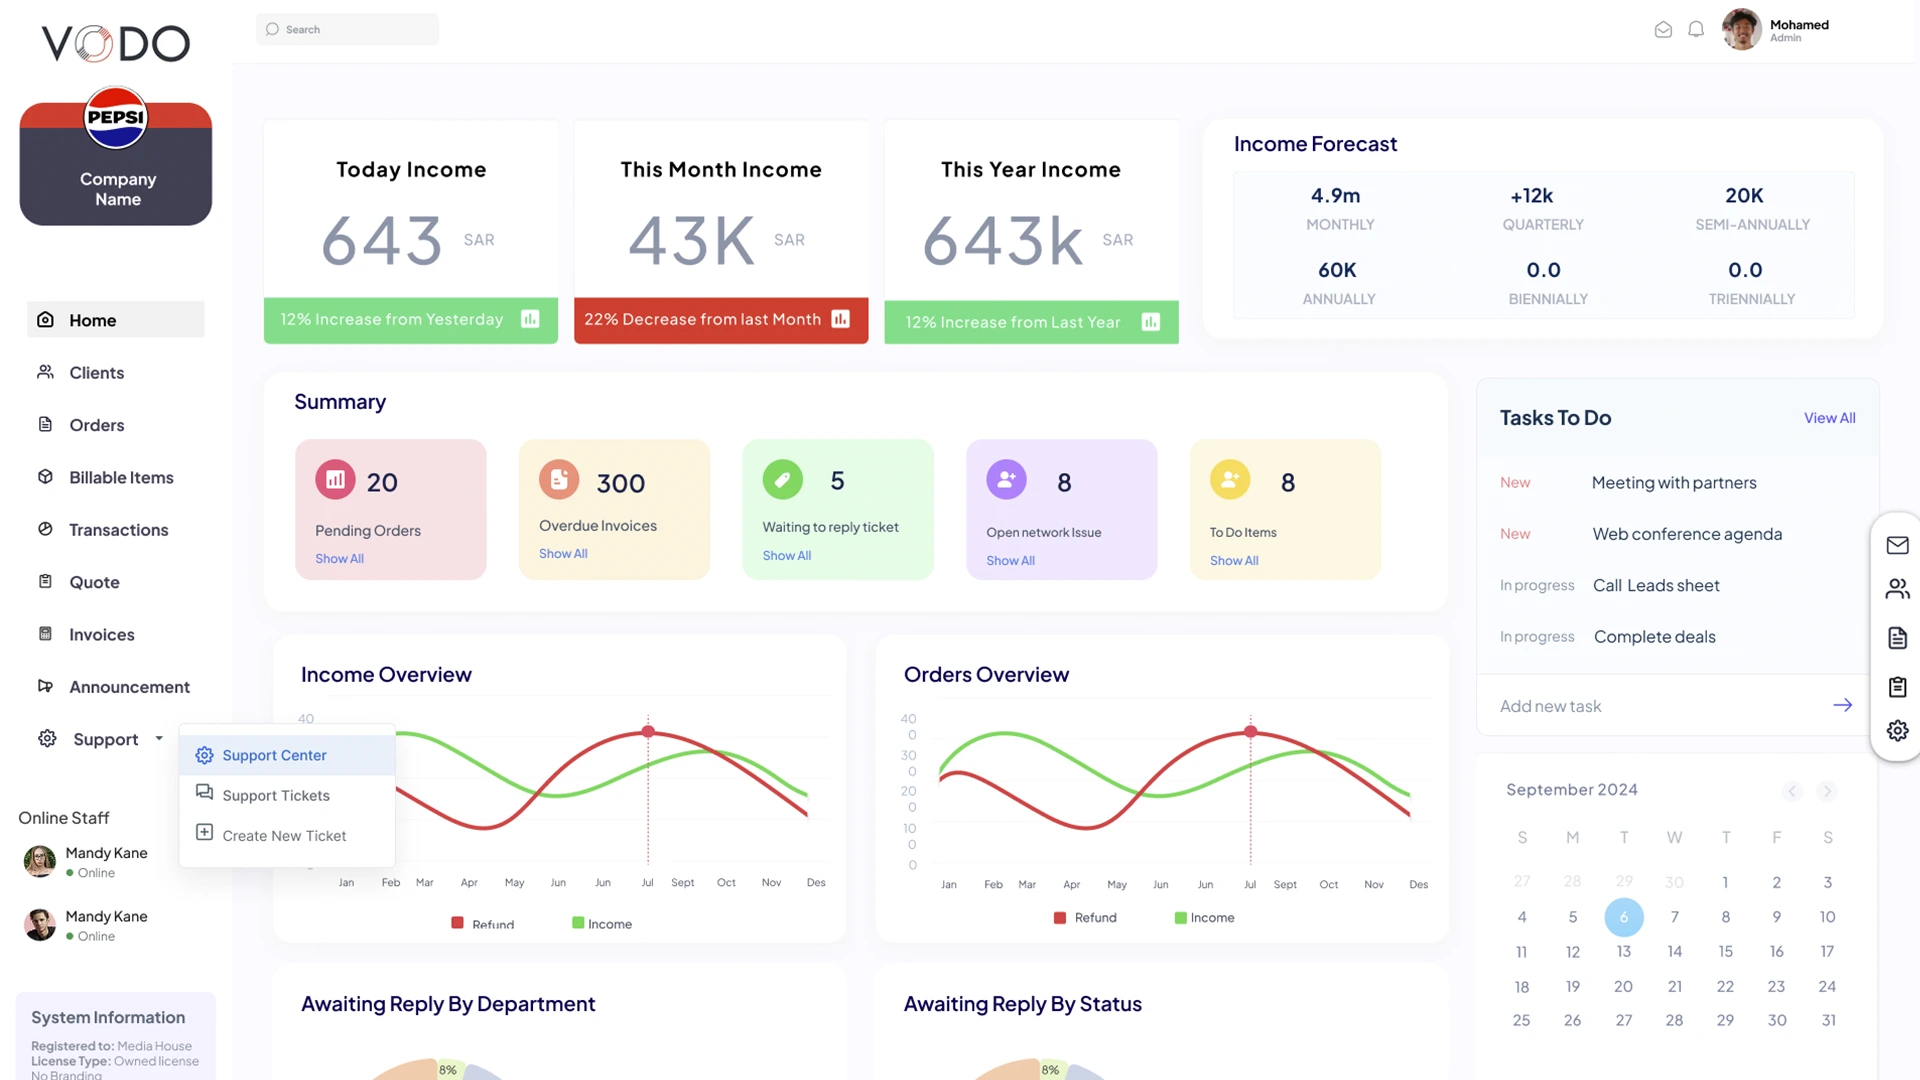Show all Pending Orders
The width and height of the screenshot is (1920, 1080).
click(x=339, y=558)
